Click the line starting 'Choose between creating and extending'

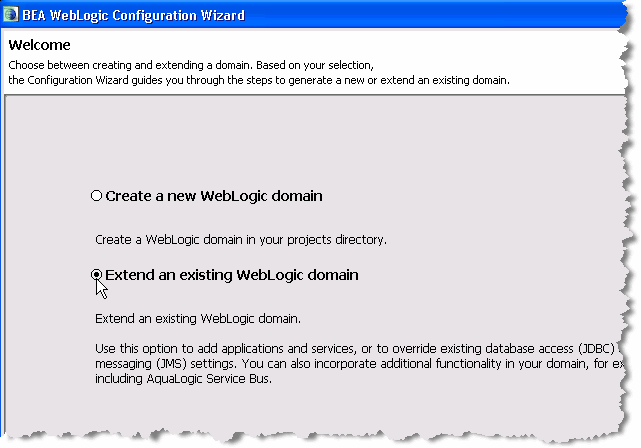click(191, 65)
